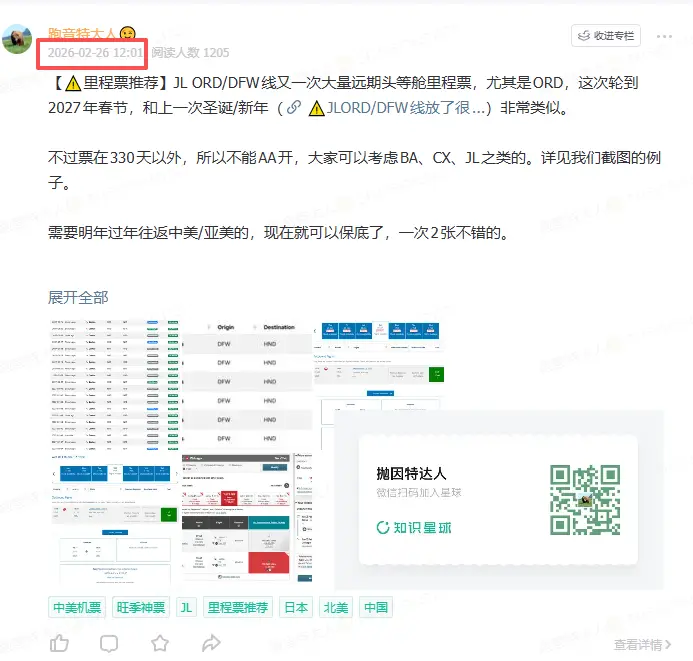
Task: Open 查看详情 details link
Action: (x=642, y=645)
